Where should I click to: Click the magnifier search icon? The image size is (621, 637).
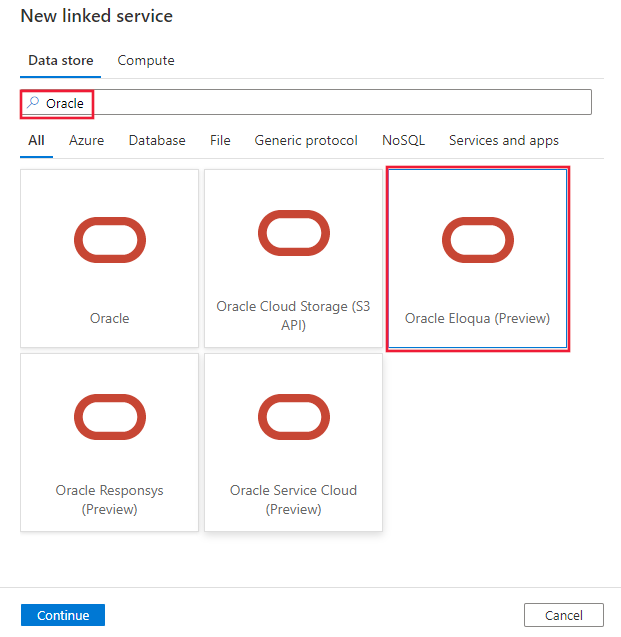pyautogui.click(x=33, y=103)
